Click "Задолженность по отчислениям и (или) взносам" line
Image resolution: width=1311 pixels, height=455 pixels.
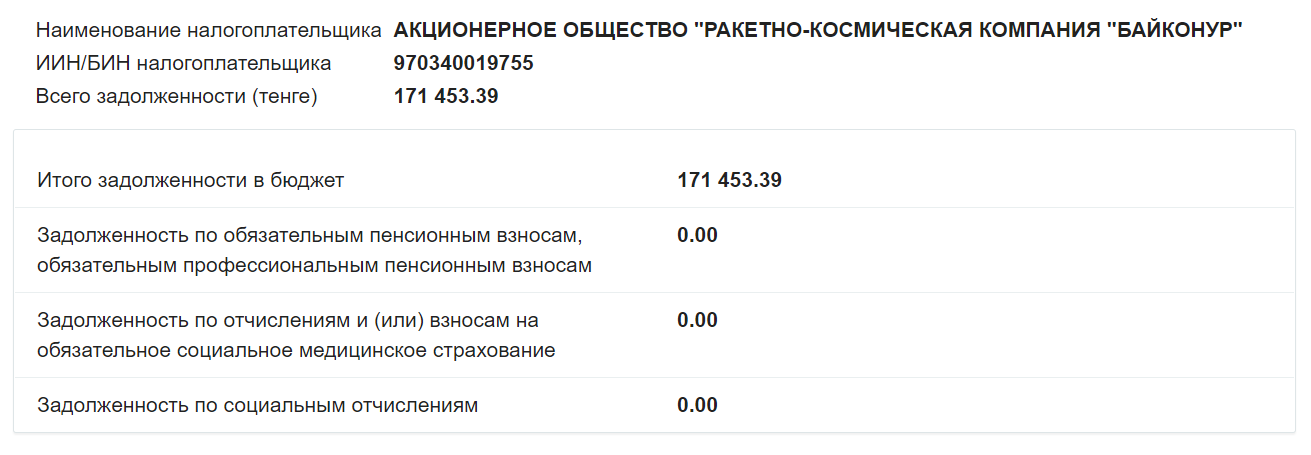click(x=287, y=321)
